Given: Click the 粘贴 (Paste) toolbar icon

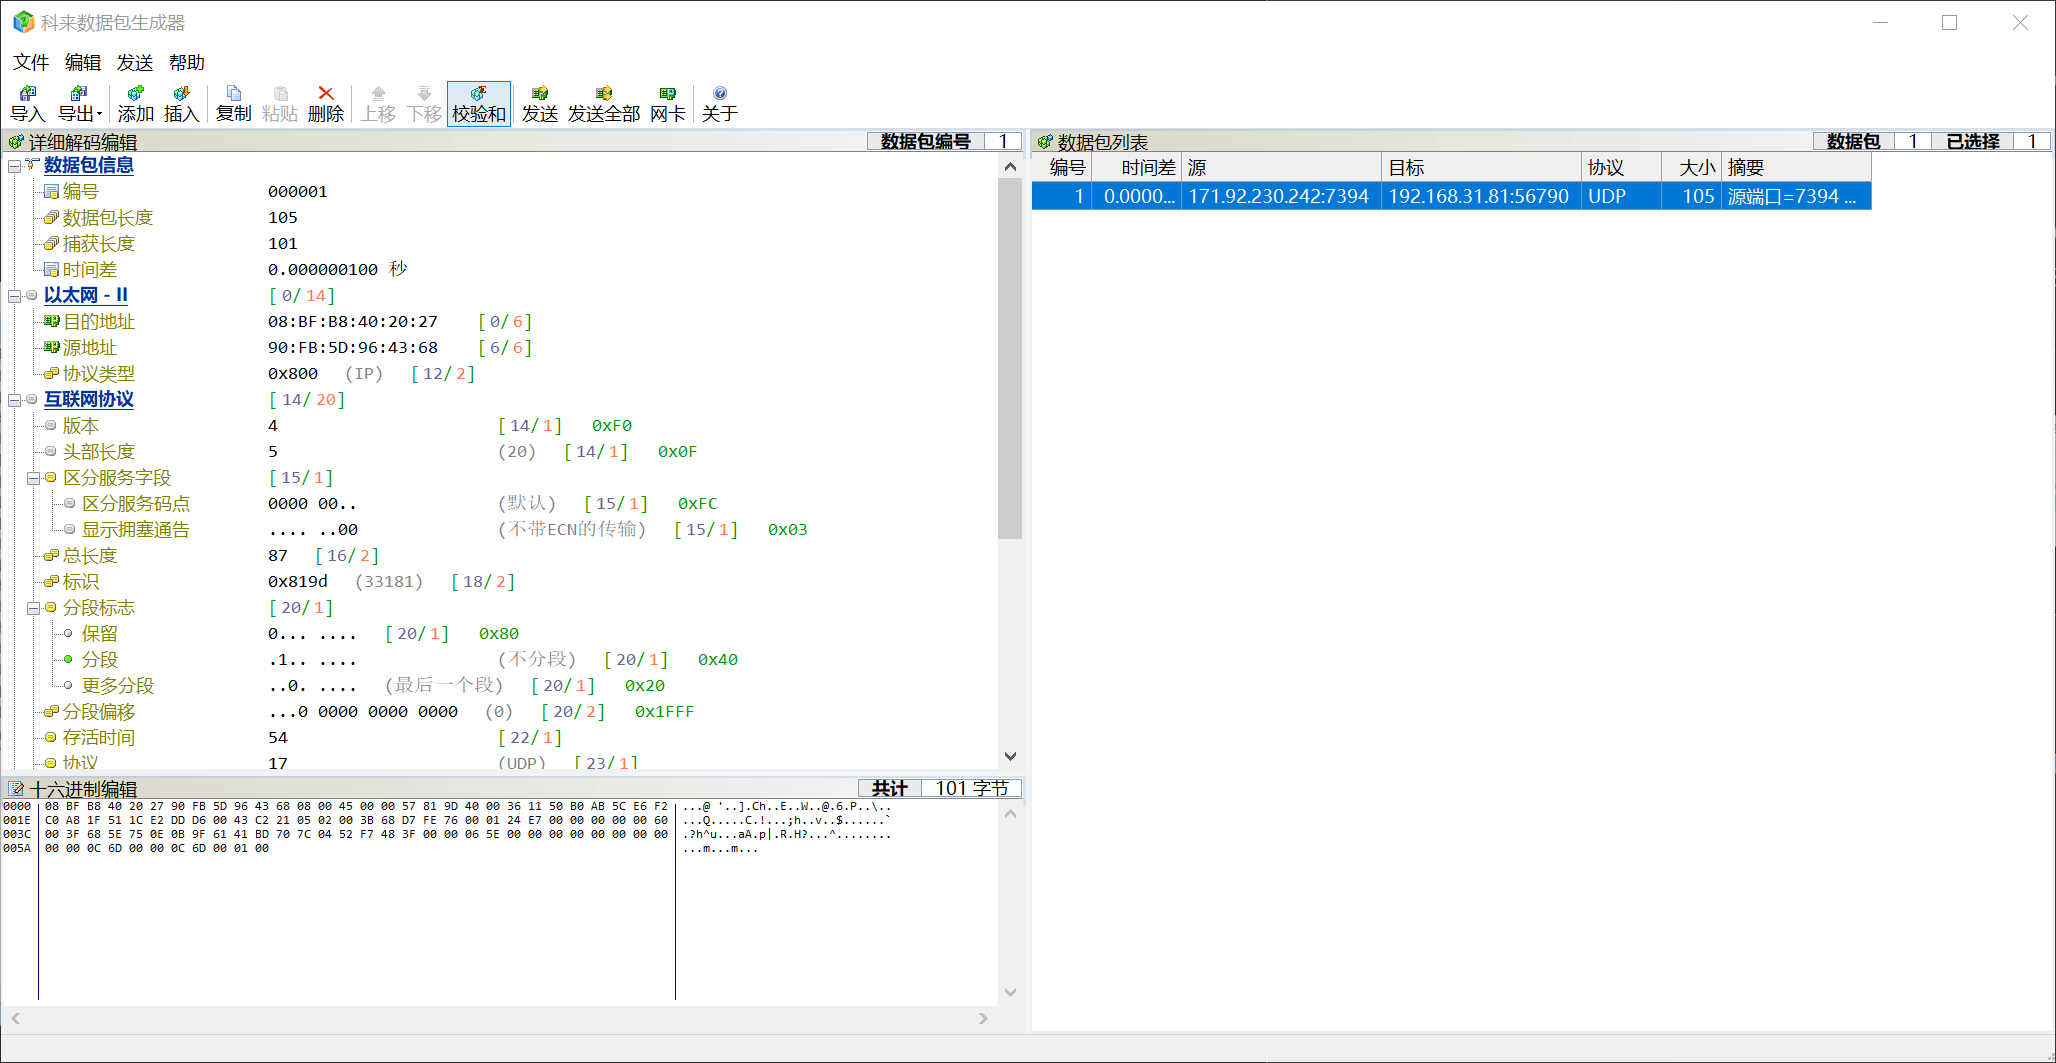Looking at the screenshot, I should click(x=280, y=104).
